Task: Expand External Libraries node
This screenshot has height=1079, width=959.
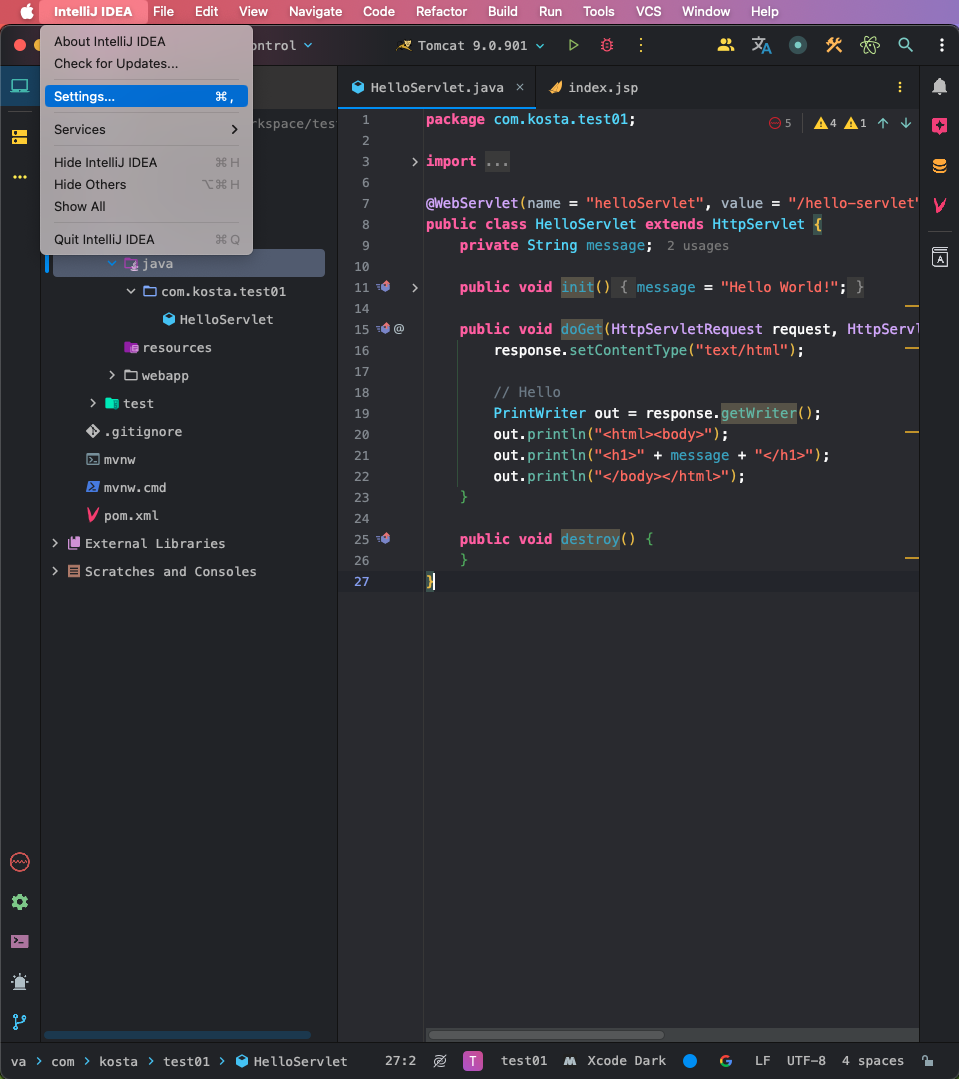Action: 55,544
